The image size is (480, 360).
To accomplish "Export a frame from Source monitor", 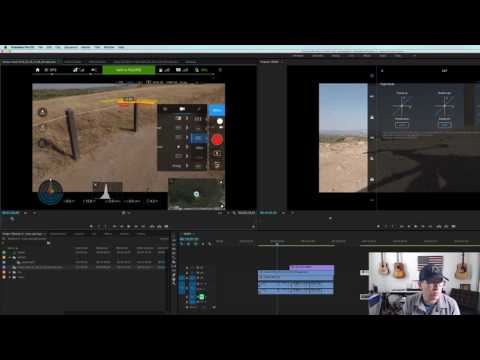I will point(166,226).
